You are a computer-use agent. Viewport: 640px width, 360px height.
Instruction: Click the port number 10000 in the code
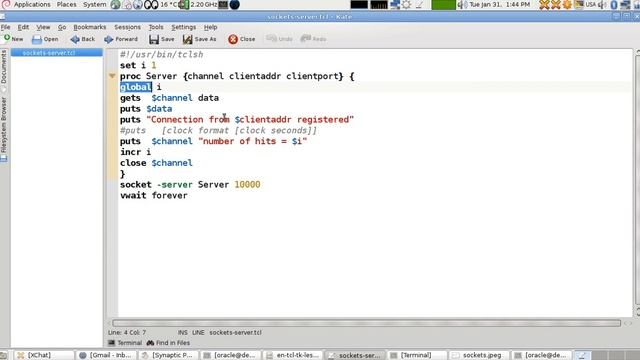tap(247, 184)
